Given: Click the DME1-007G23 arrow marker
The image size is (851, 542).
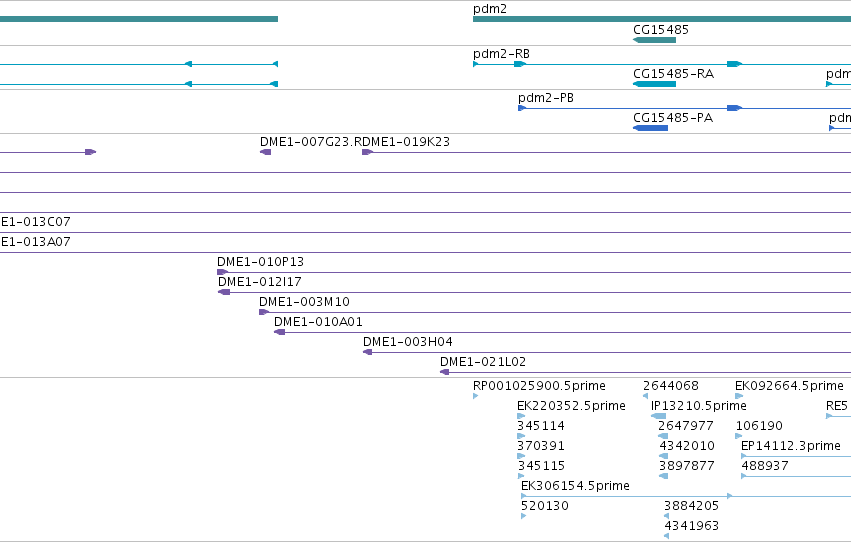Looking at the screenshot, I should (x=265, y=152).
